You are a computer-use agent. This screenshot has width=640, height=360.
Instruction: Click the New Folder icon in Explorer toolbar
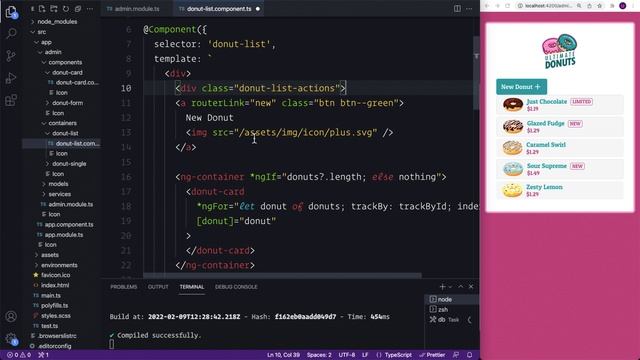[x=54, y=9]
